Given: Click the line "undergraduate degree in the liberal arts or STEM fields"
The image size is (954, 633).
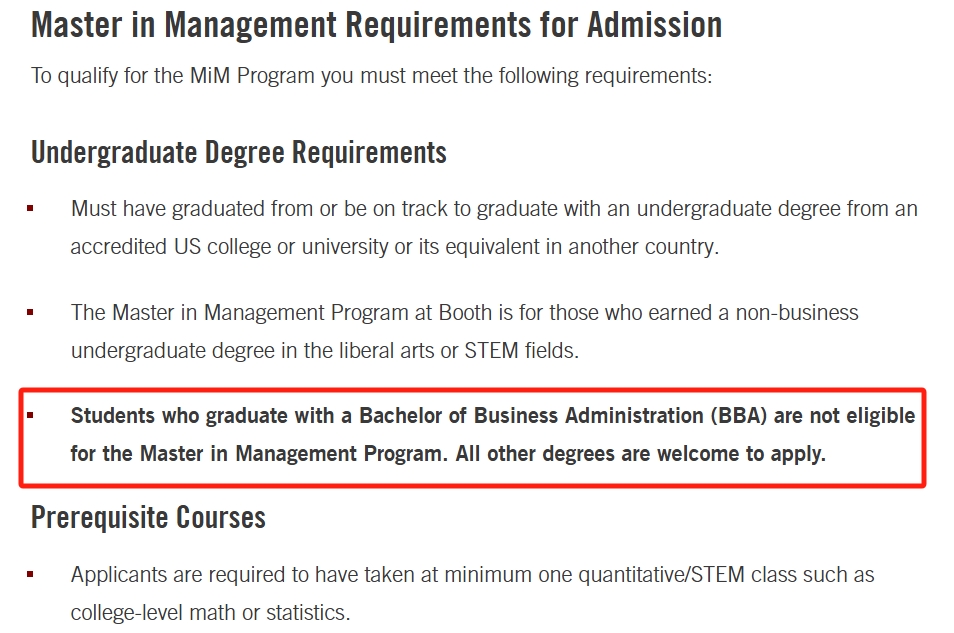Looking at the screenshot, I should coord(325,351).
